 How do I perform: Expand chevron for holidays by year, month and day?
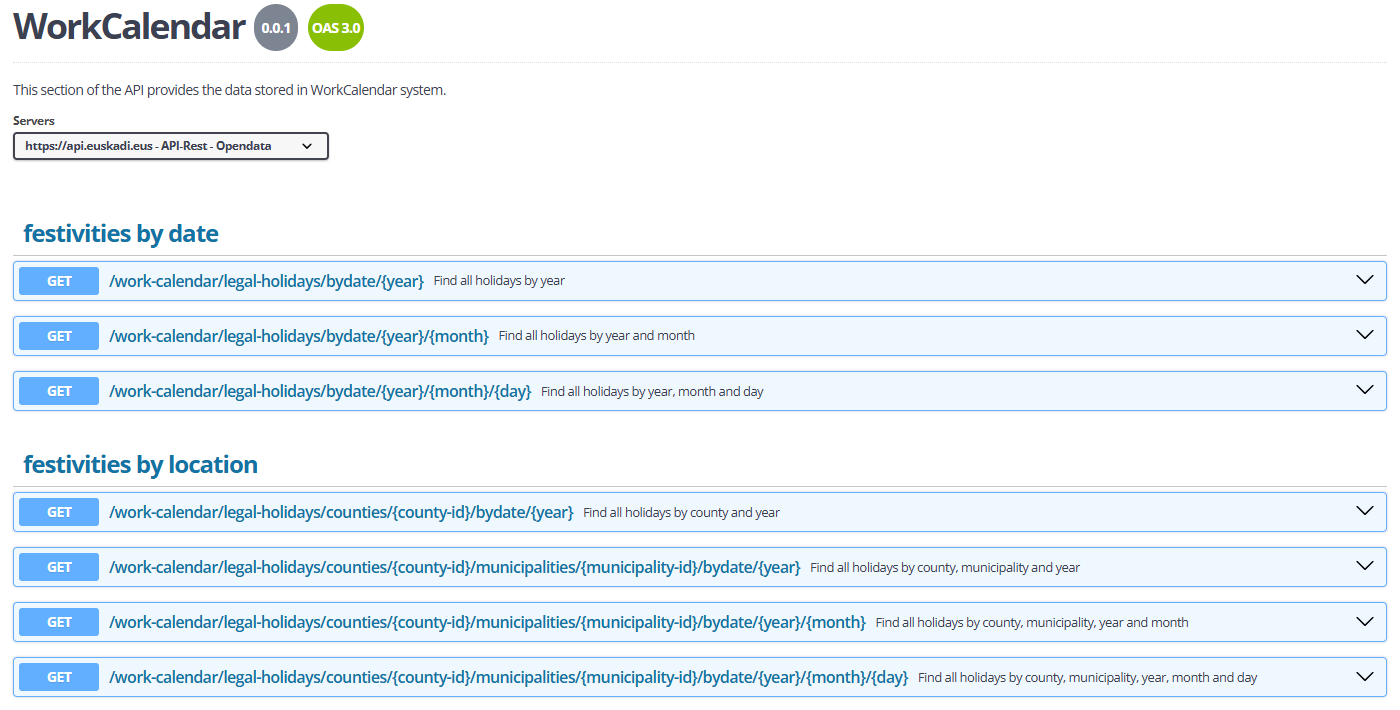tap(1365, 390)
